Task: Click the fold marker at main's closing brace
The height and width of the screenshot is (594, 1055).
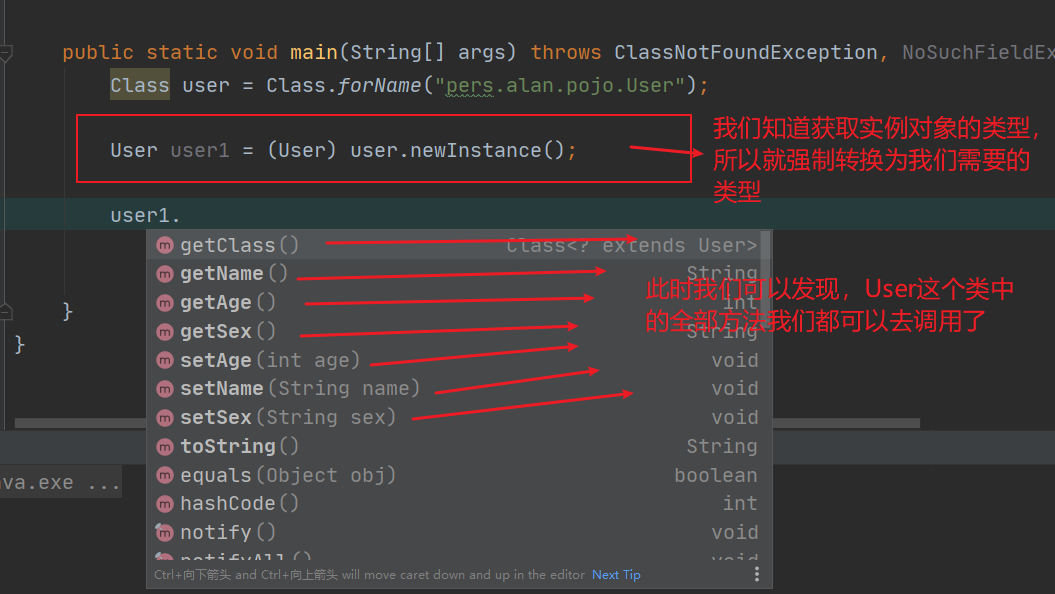Action: coord(6,310)
